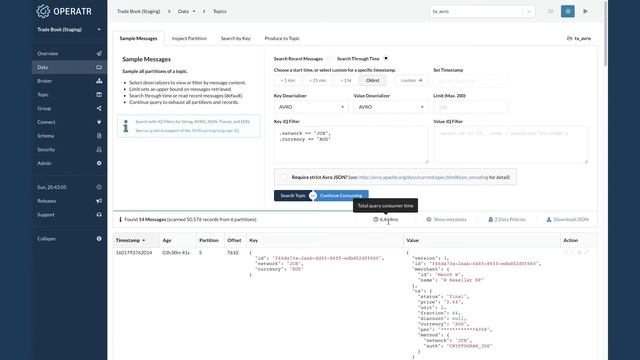Viewport: 640px width, 360px height.
Task: Click the Connect plug icon
Action: pyautogui.click(x=99, y=122)
